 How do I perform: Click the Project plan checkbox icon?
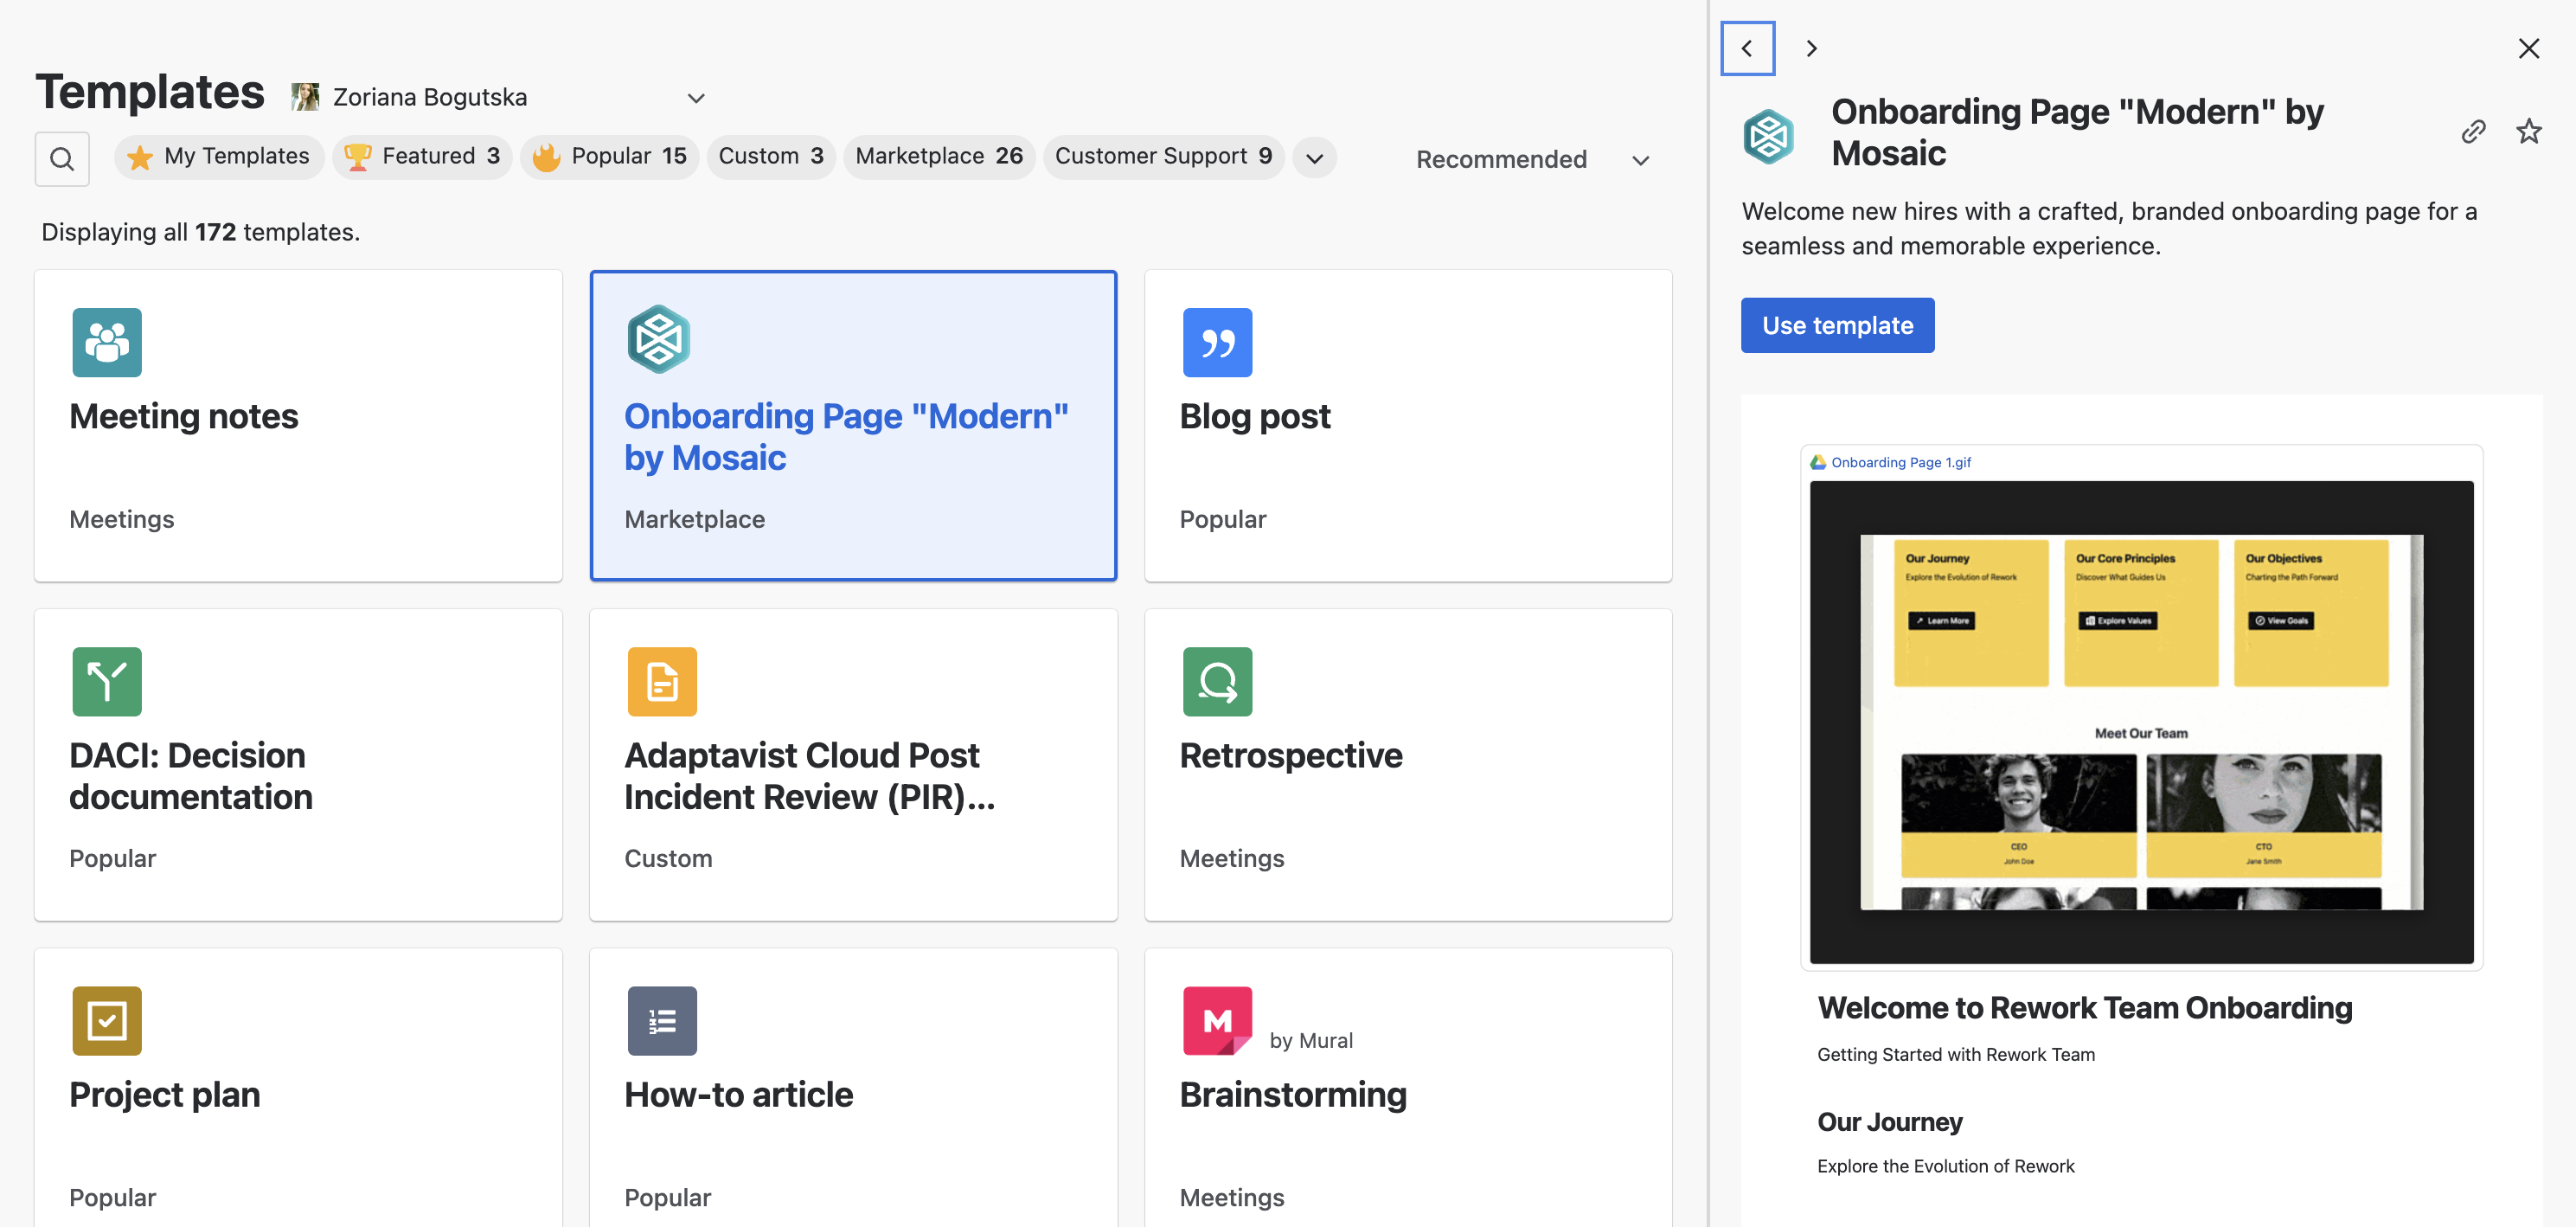[106, 1021]
